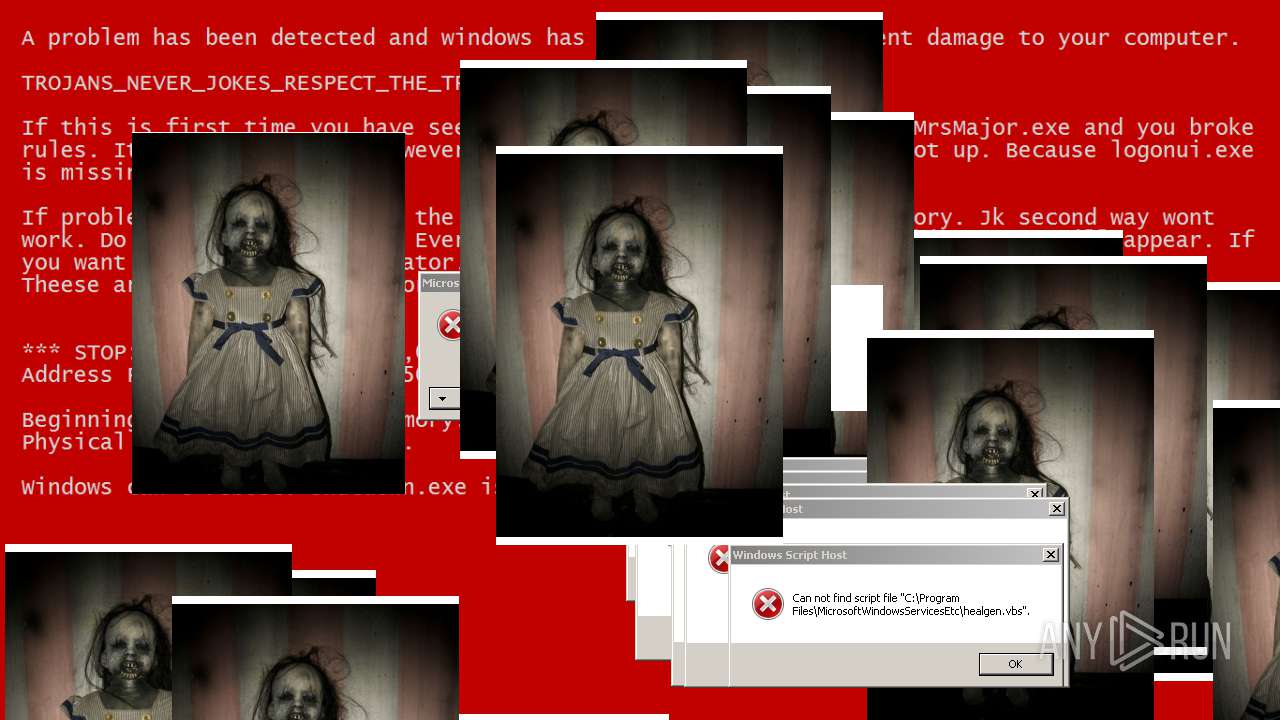
Task: Click the partly hidden error icon behind front dialog
Action: click(718, 558)
